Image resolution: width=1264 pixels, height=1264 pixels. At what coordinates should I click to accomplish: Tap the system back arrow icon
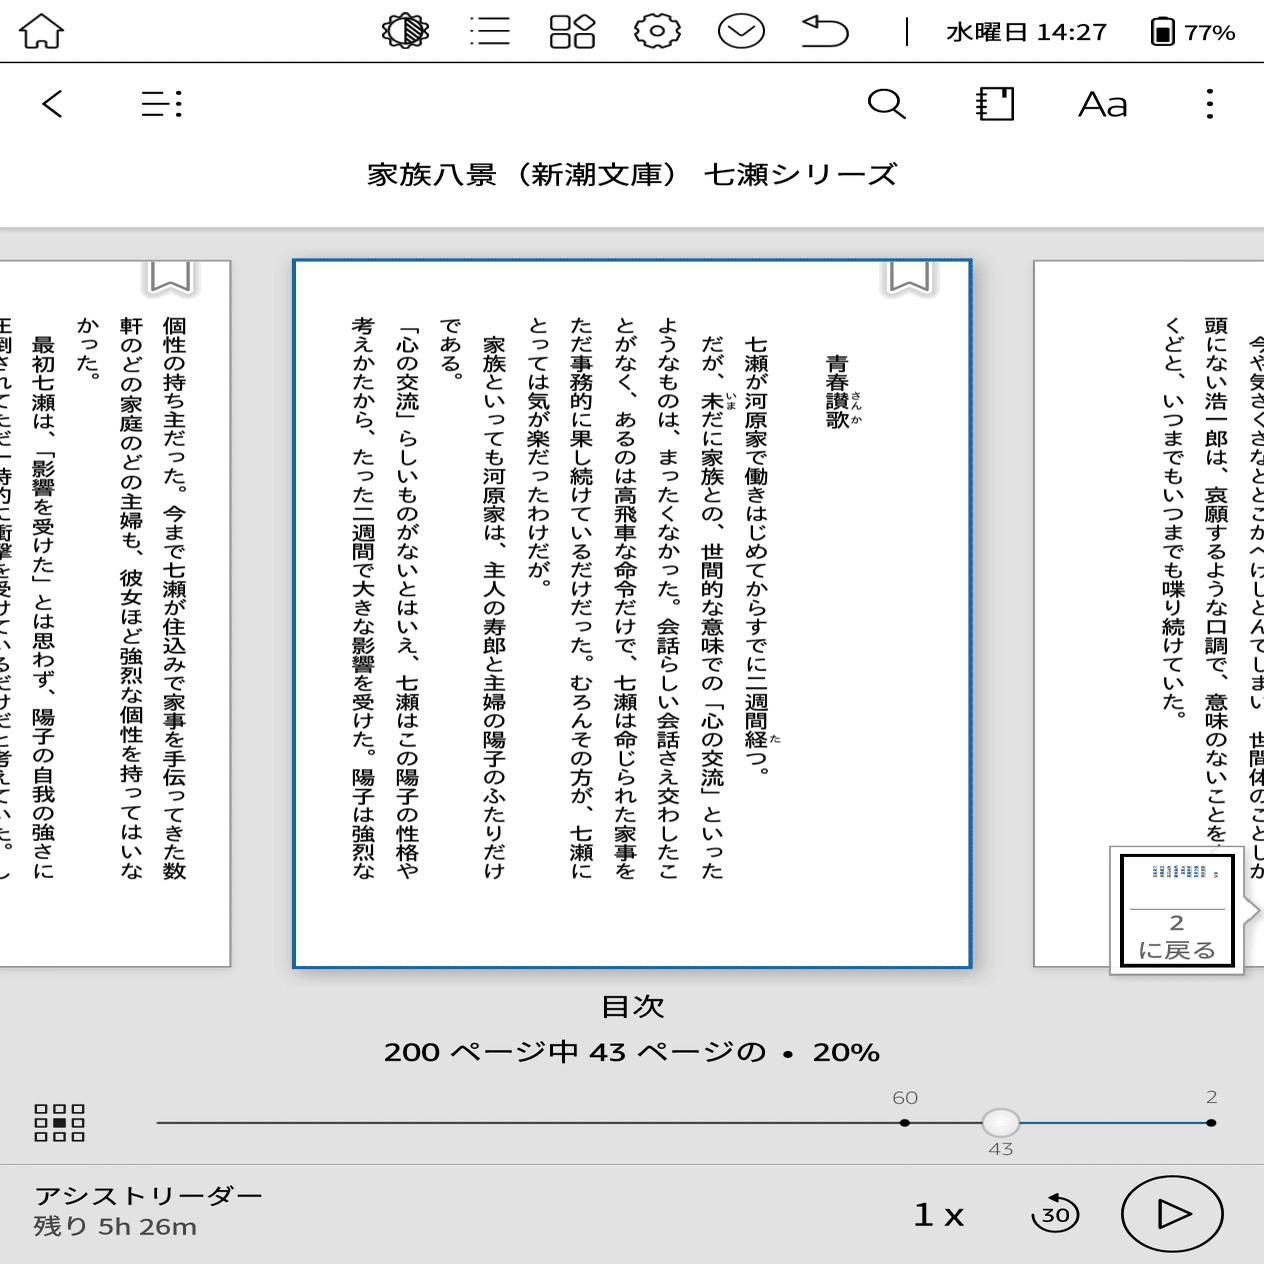pos(825,31)
